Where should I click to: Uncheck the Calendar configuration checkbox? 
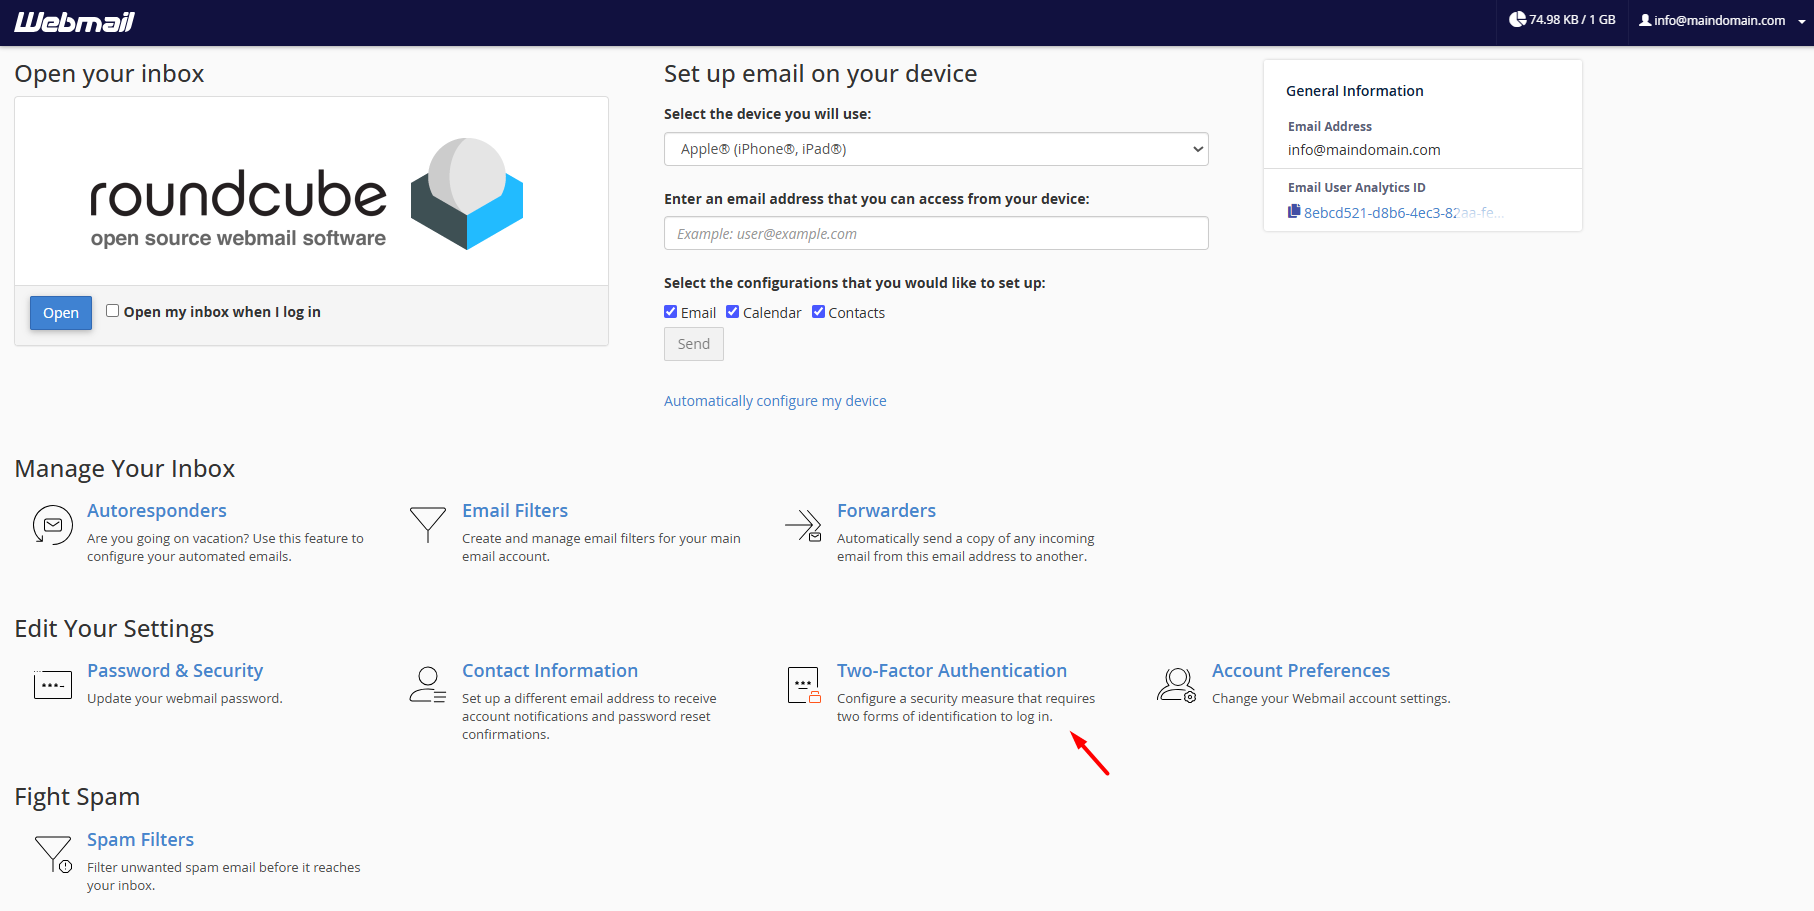coord(732,312)
